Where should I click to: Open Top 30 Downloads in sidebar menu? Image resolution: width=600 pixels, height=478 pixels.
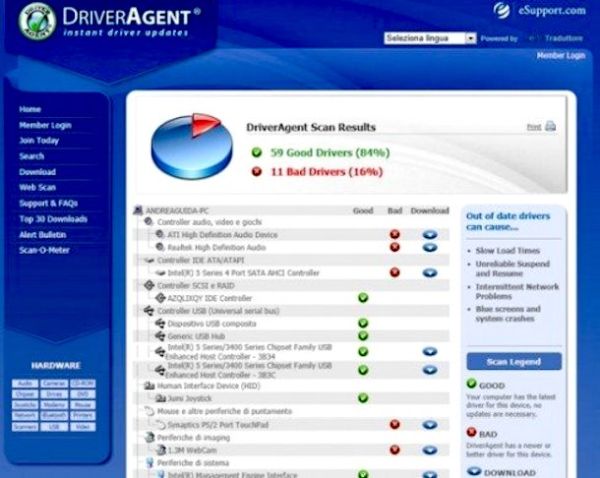tap(53, 219)
